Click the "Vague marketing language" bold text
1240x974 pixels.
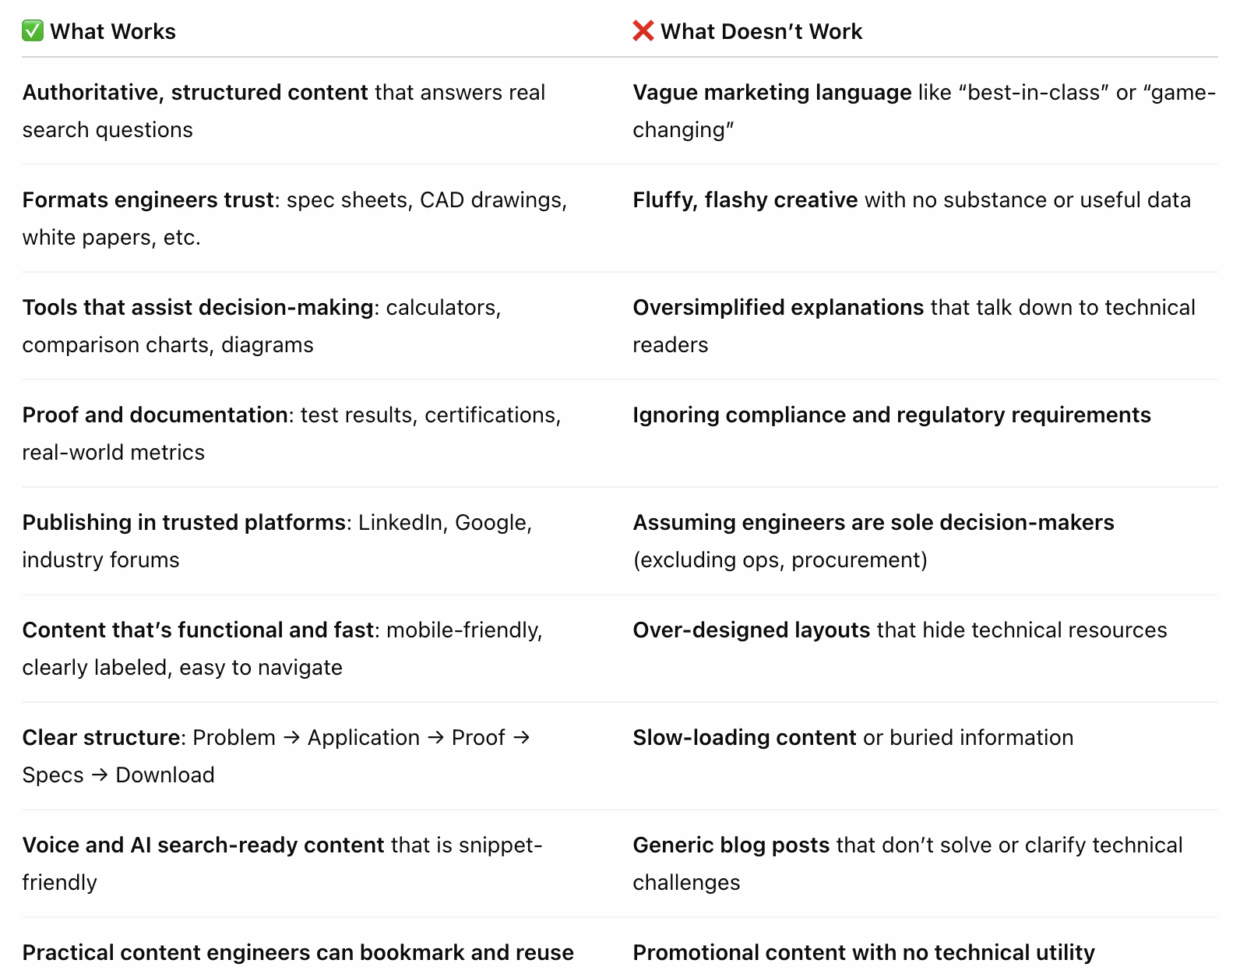772,93
